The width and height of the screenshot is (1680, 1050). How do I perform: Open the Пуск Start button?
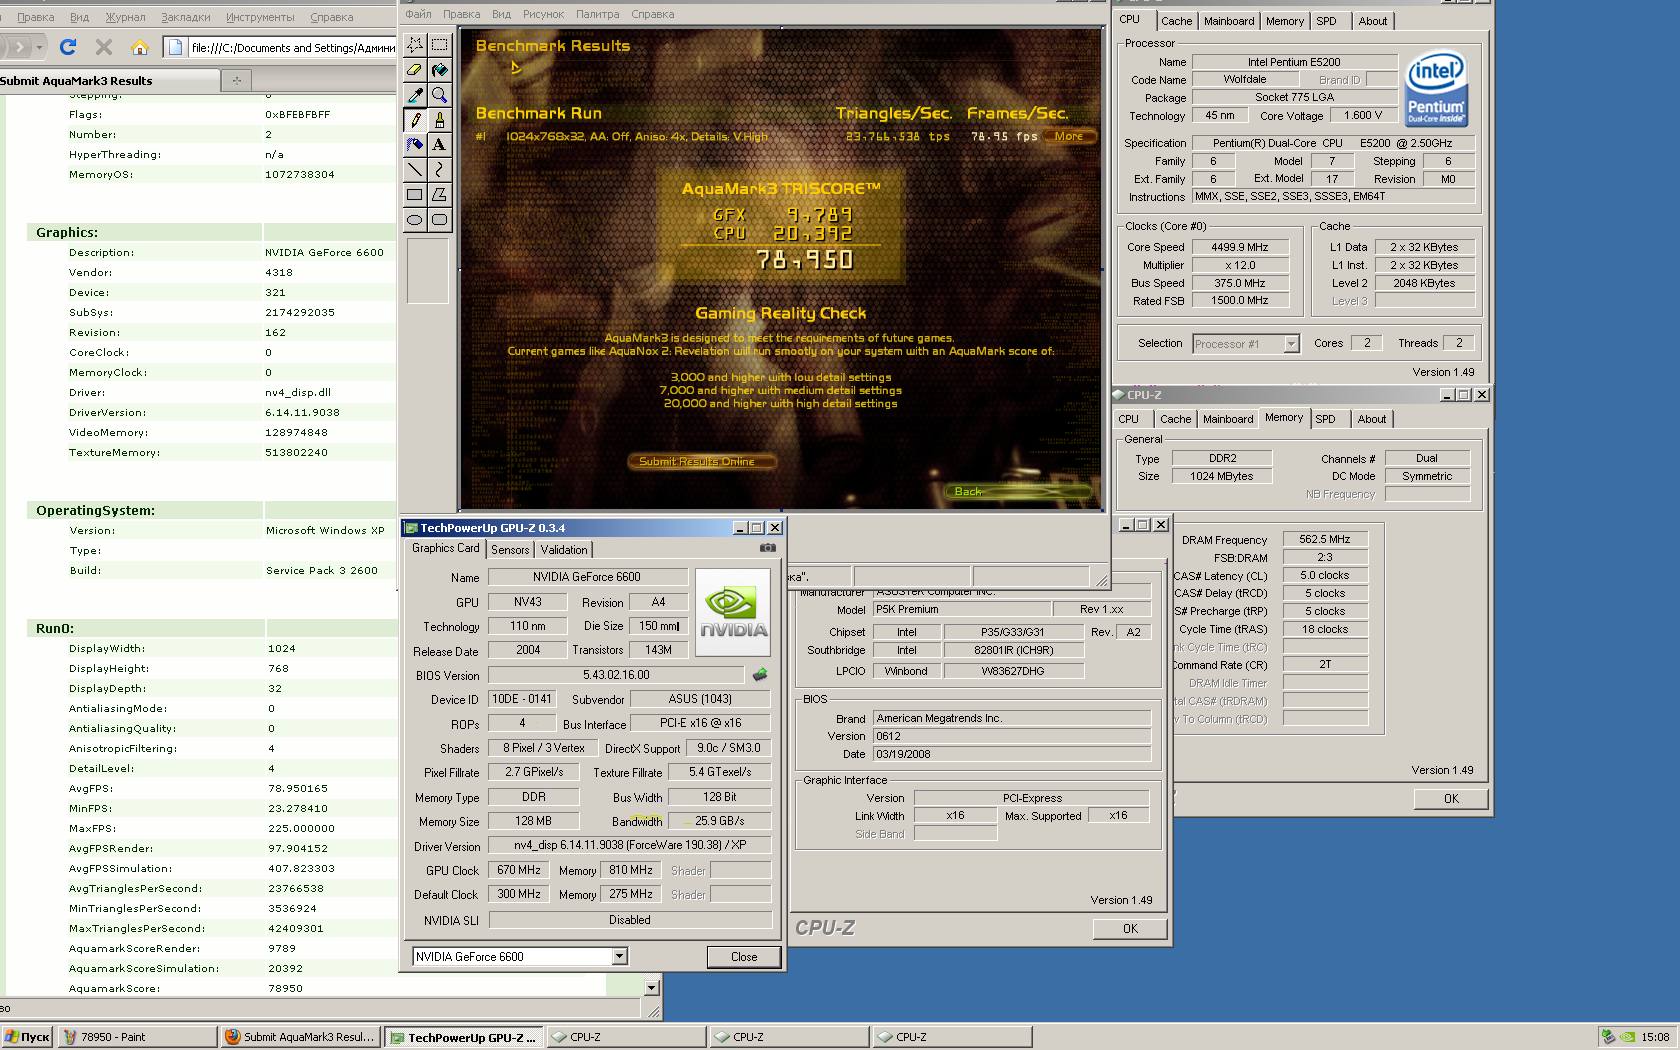coord(28,1037)
